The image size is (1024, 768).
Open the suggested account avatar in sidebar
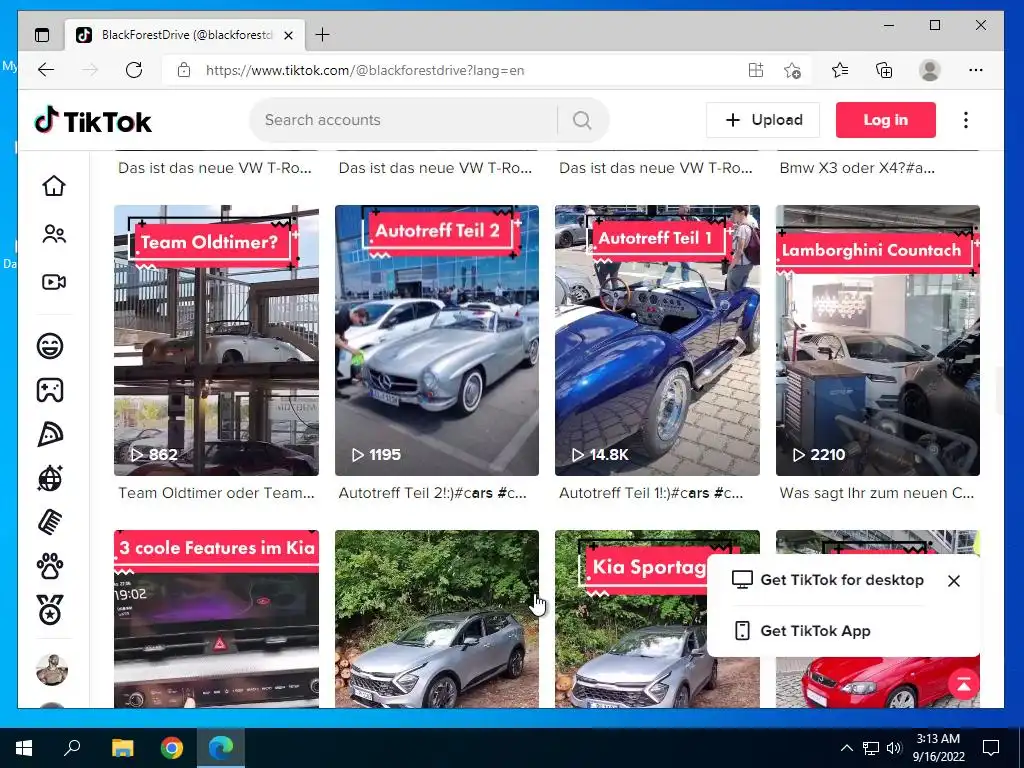click(52, 669)
